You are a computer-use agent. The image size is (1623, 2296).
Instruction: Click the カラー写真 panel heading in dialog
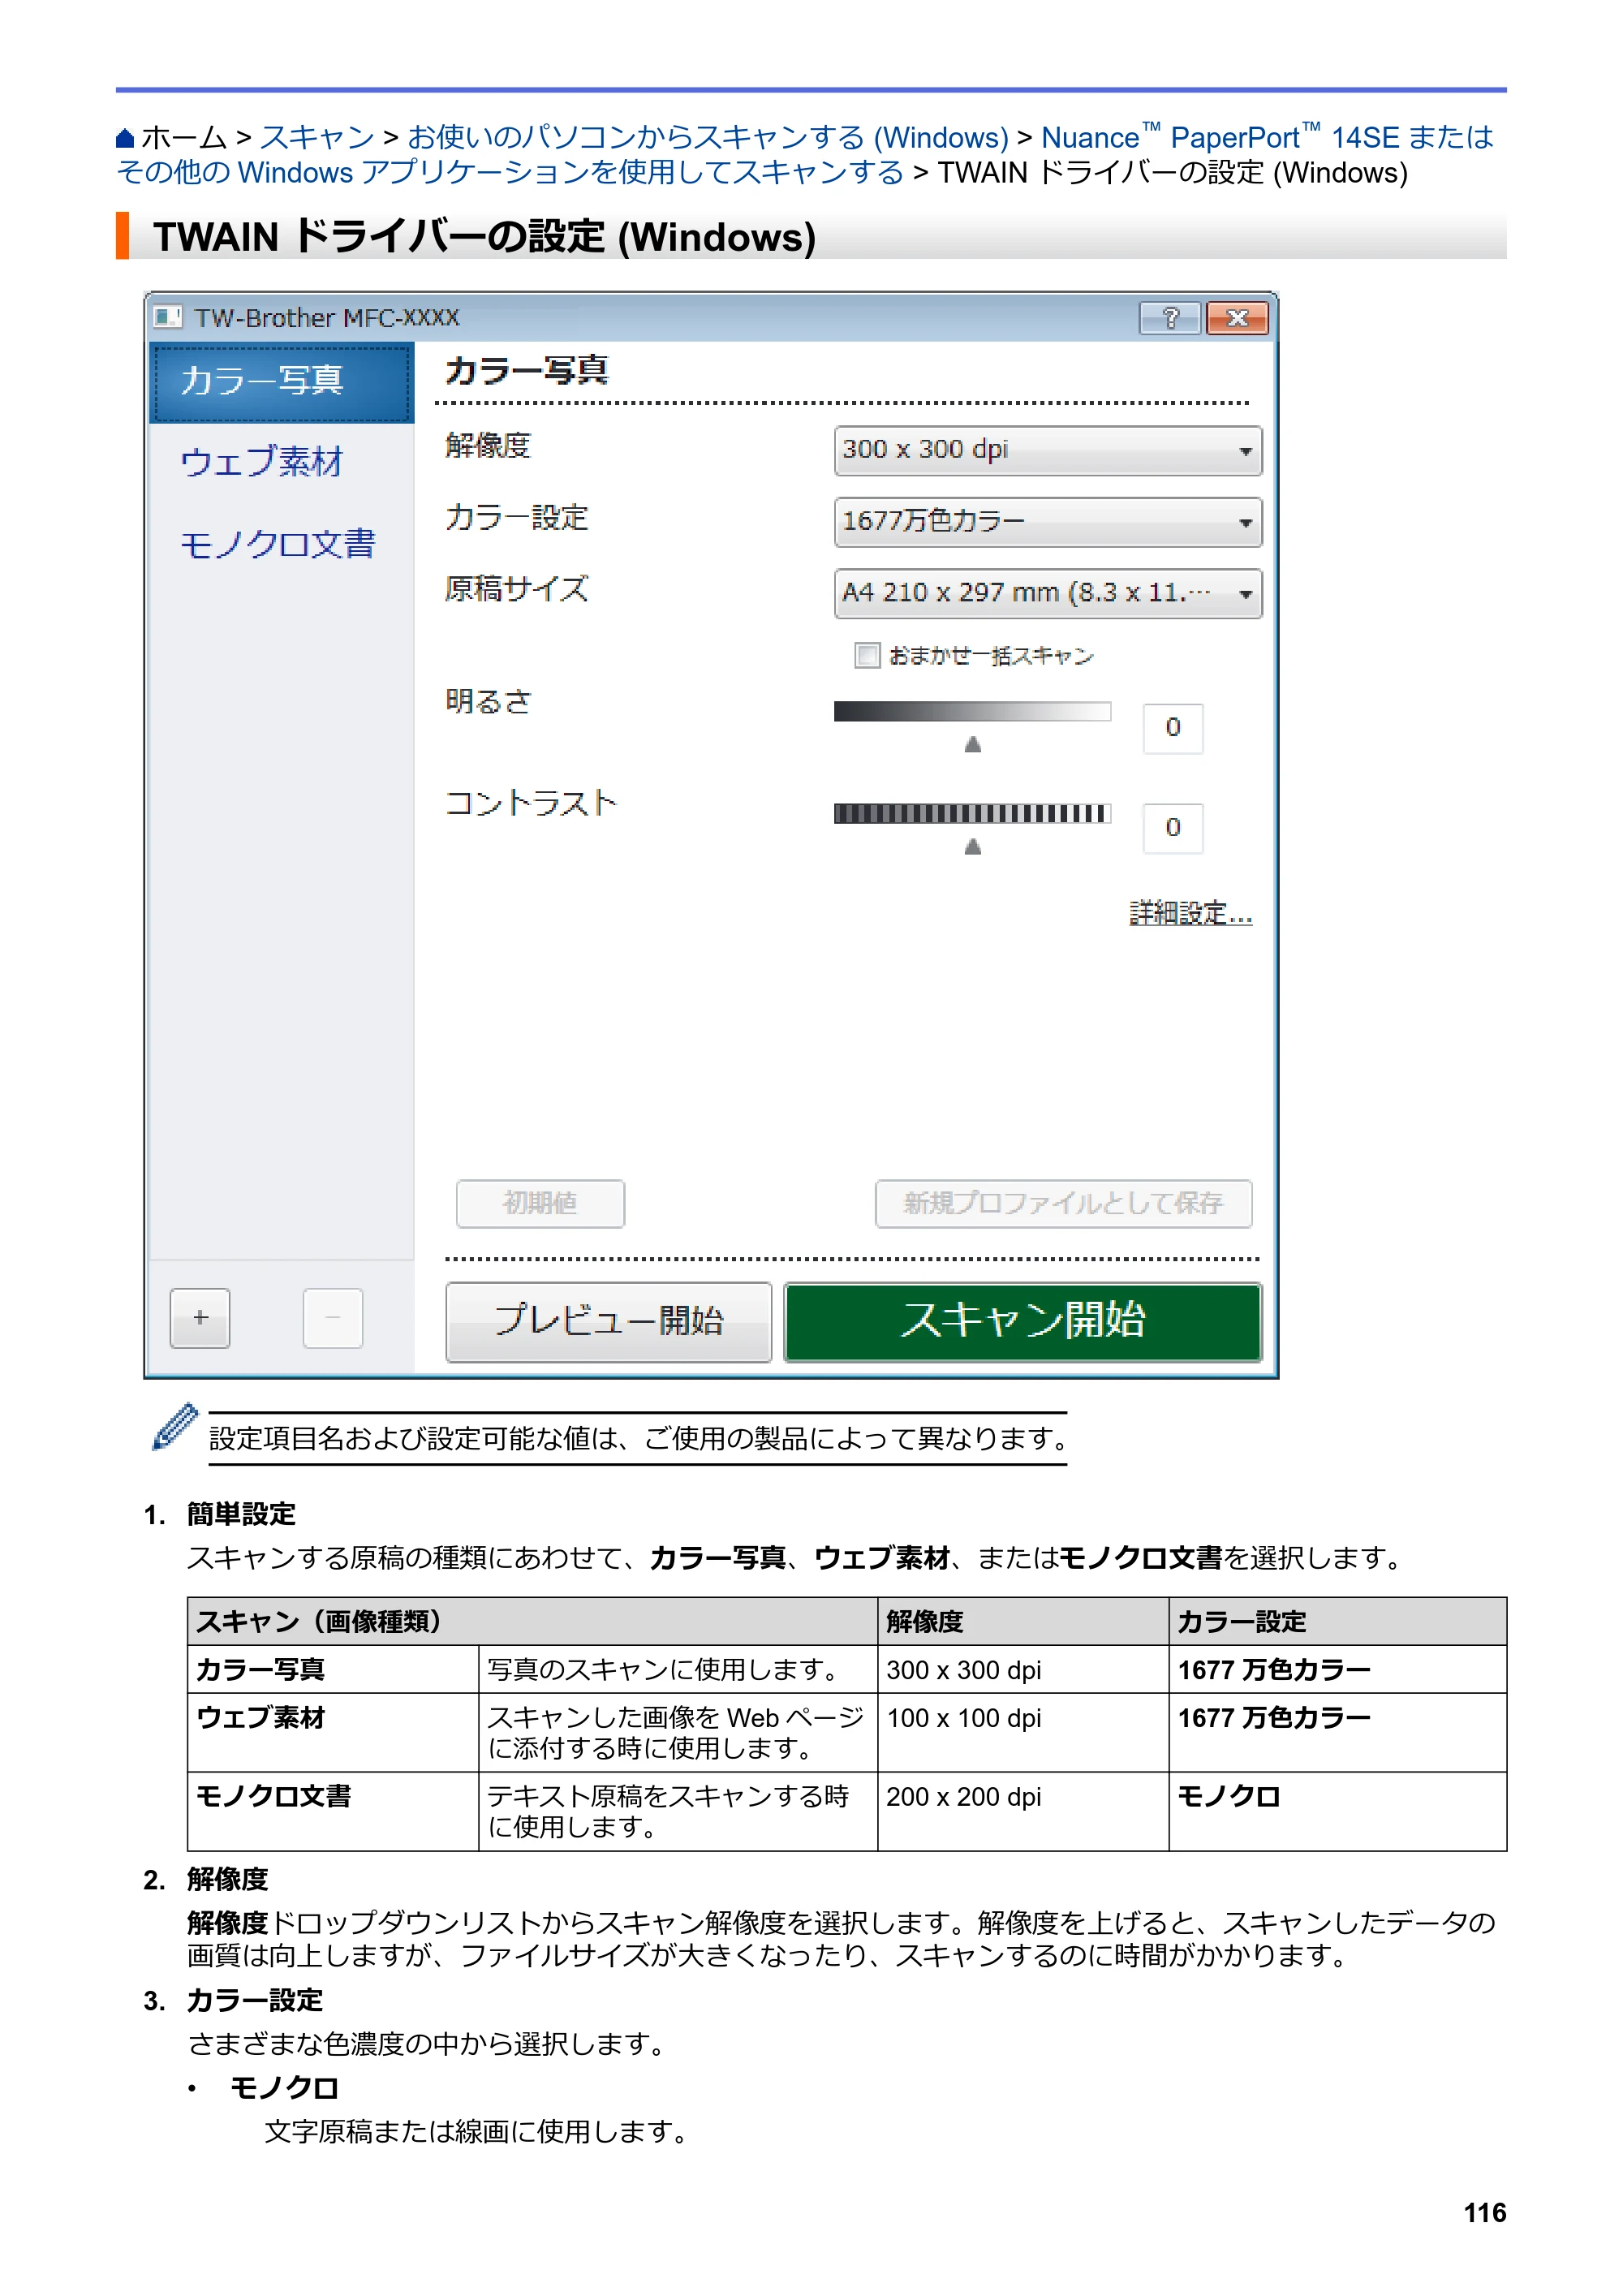coord(526,370)
